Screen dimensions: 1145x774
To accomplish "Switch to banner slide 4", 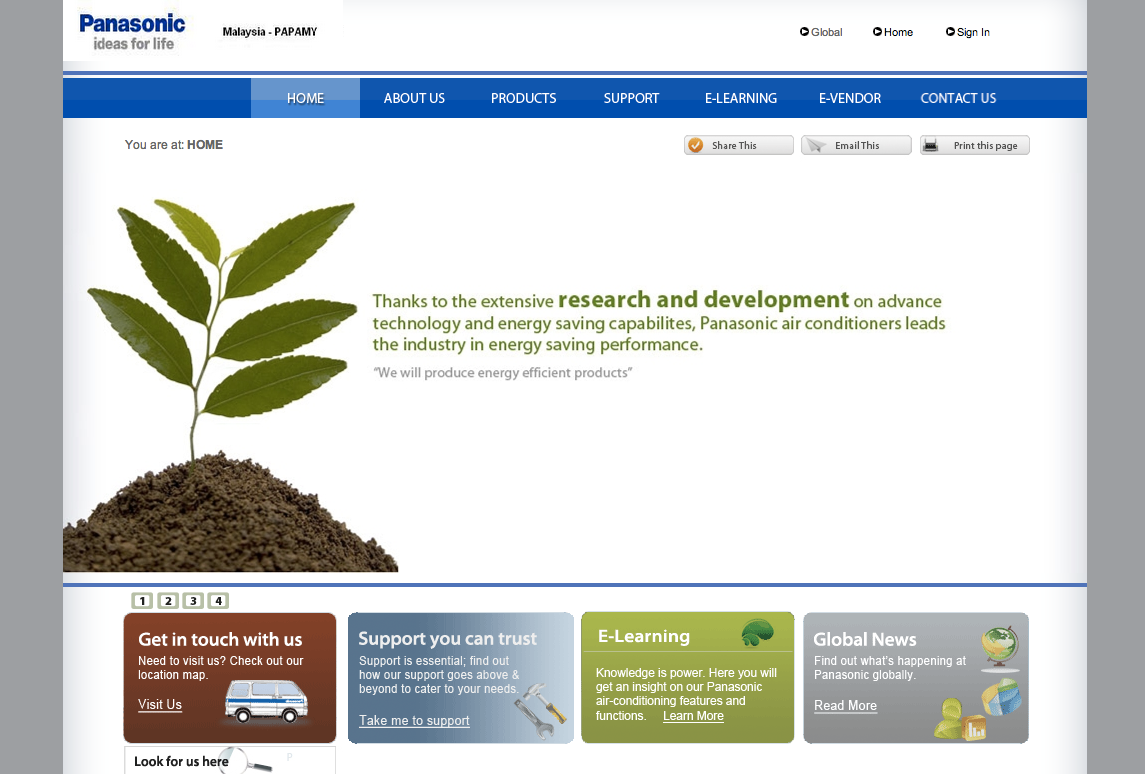I will pos(218,601).
